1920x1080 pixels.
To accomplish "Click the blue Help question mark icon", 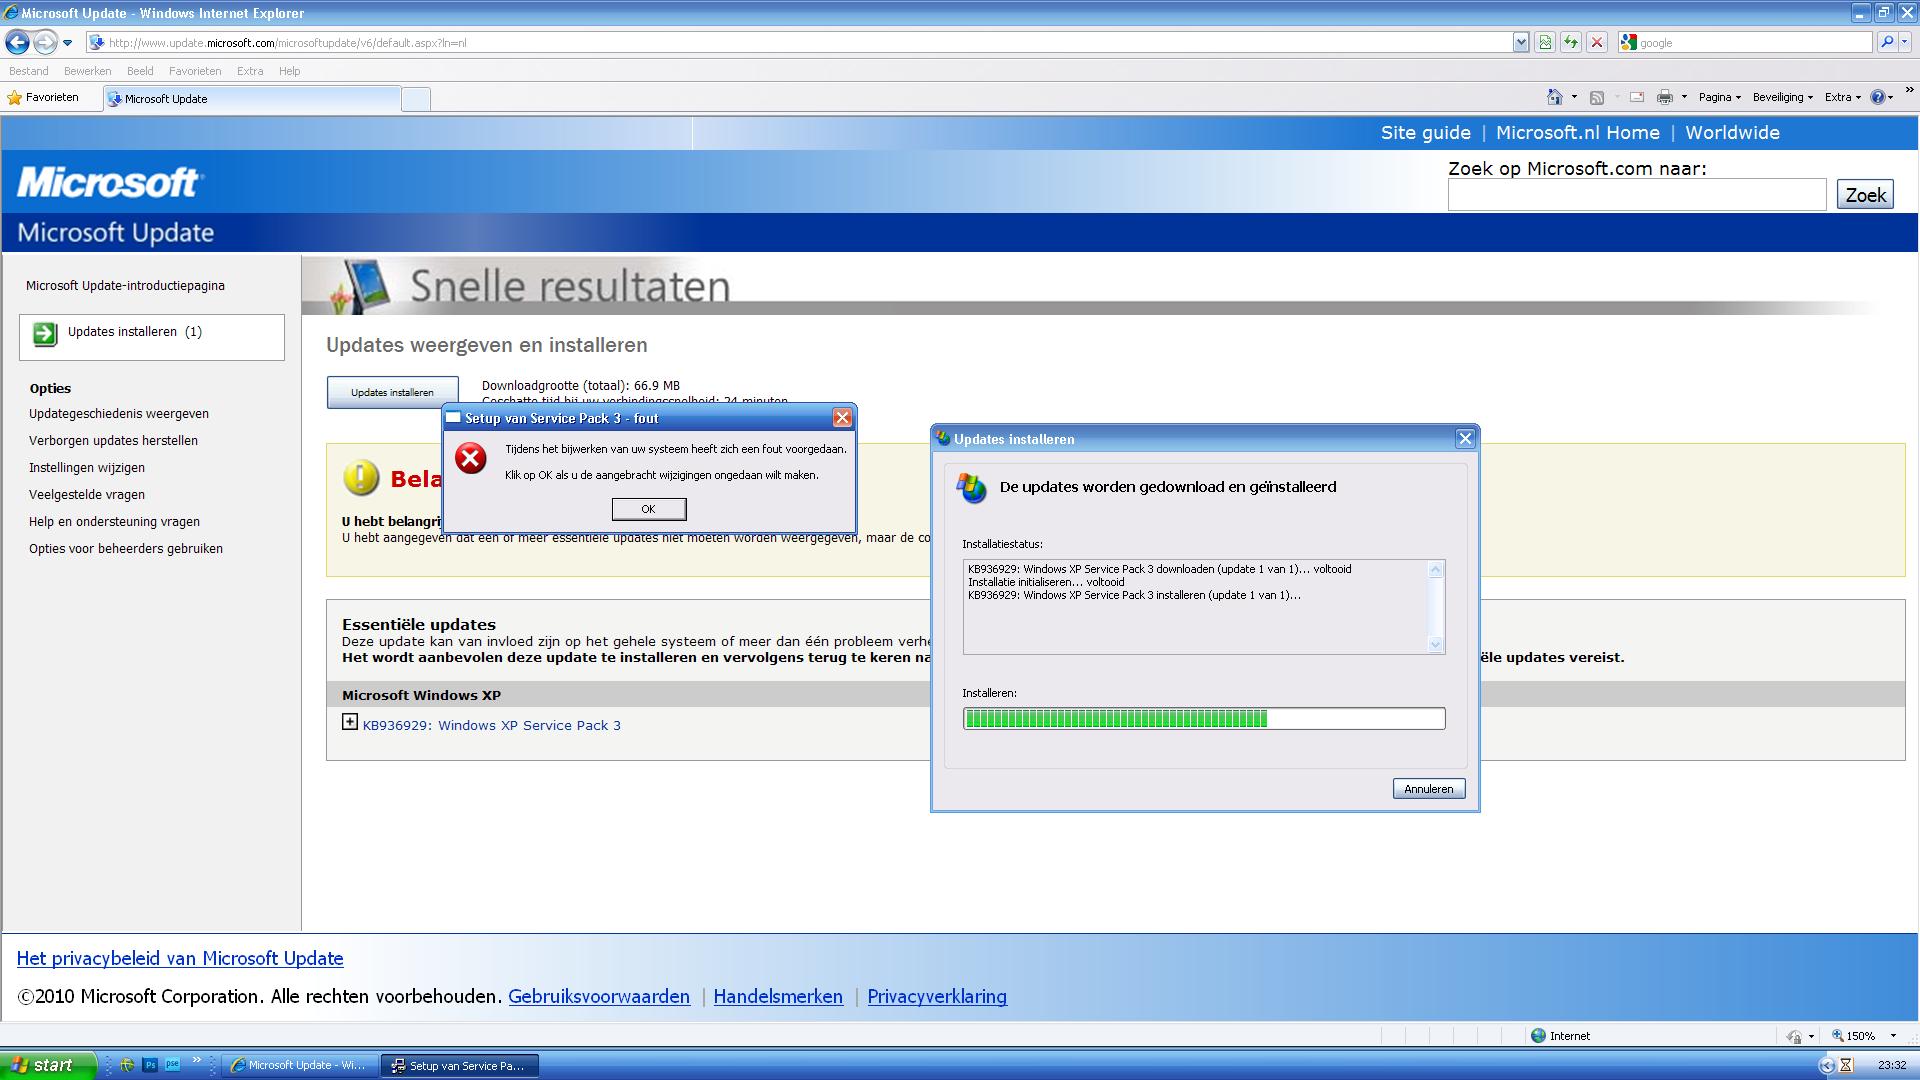I will click(1877, 97).
